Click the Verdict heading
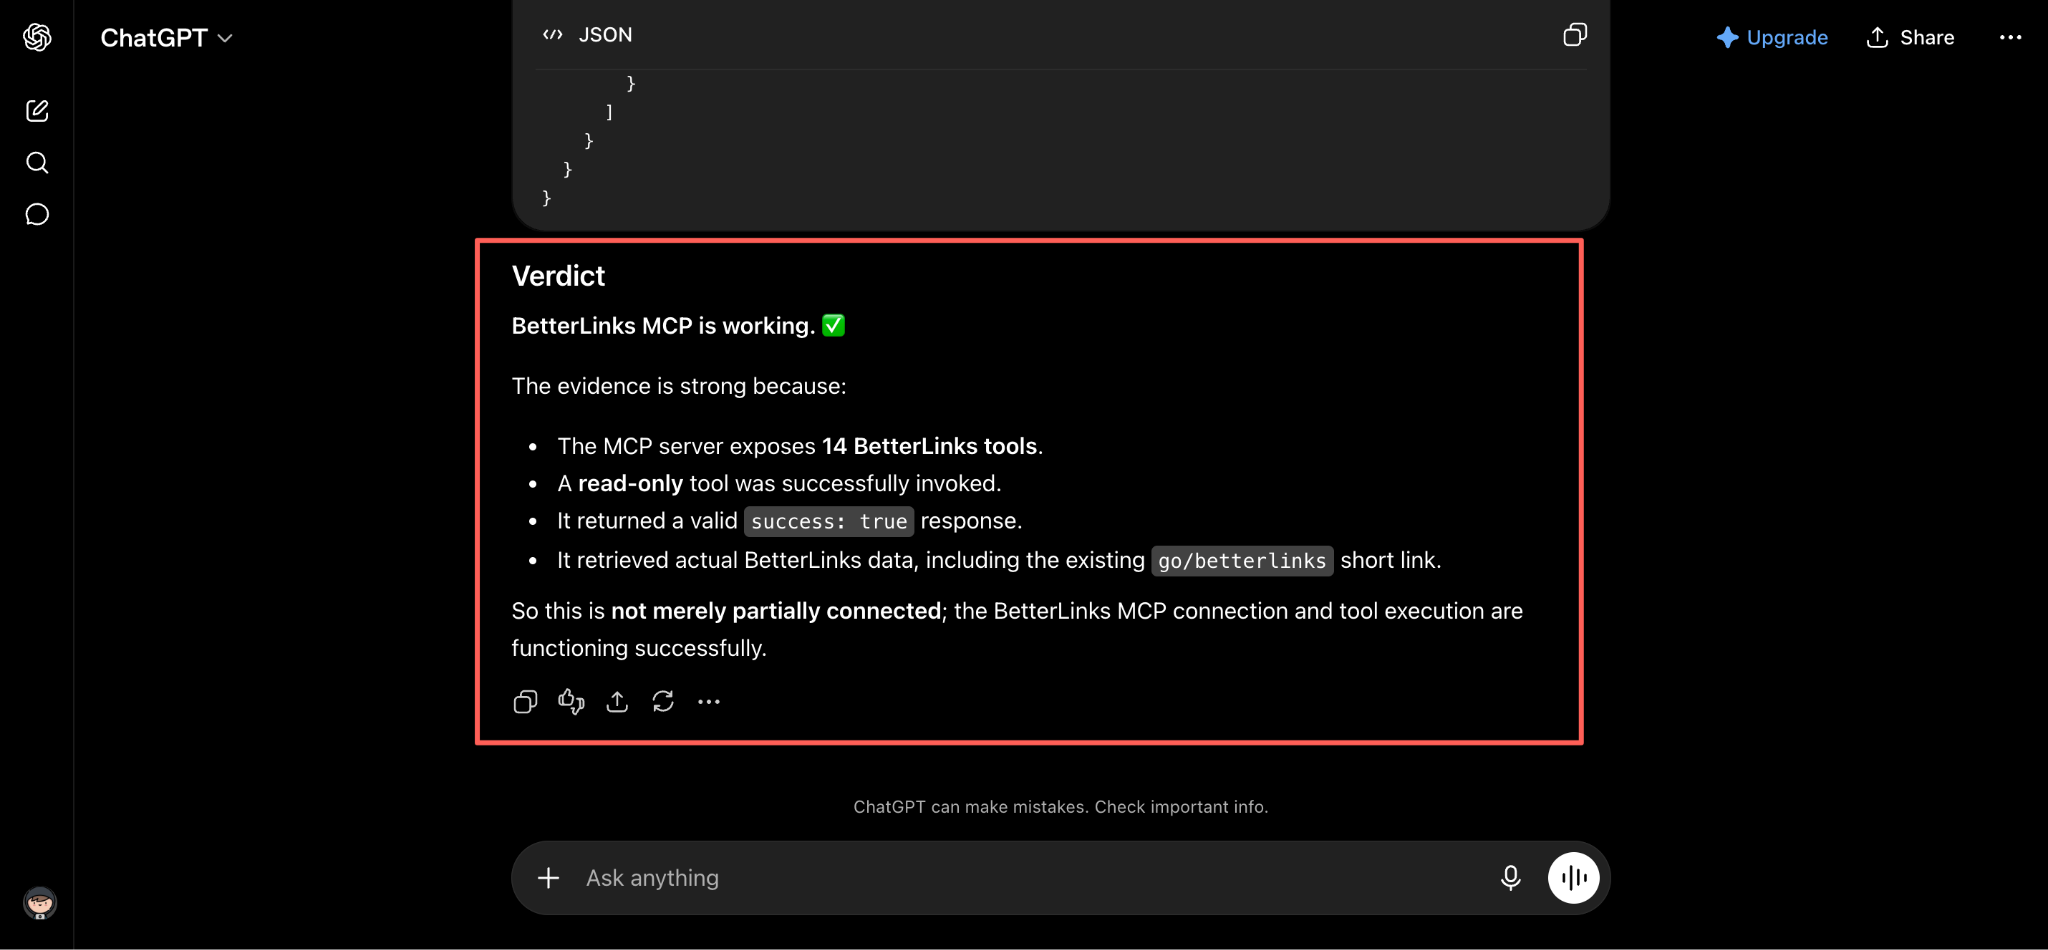2048x950 pixels. [x=558, y=276]
